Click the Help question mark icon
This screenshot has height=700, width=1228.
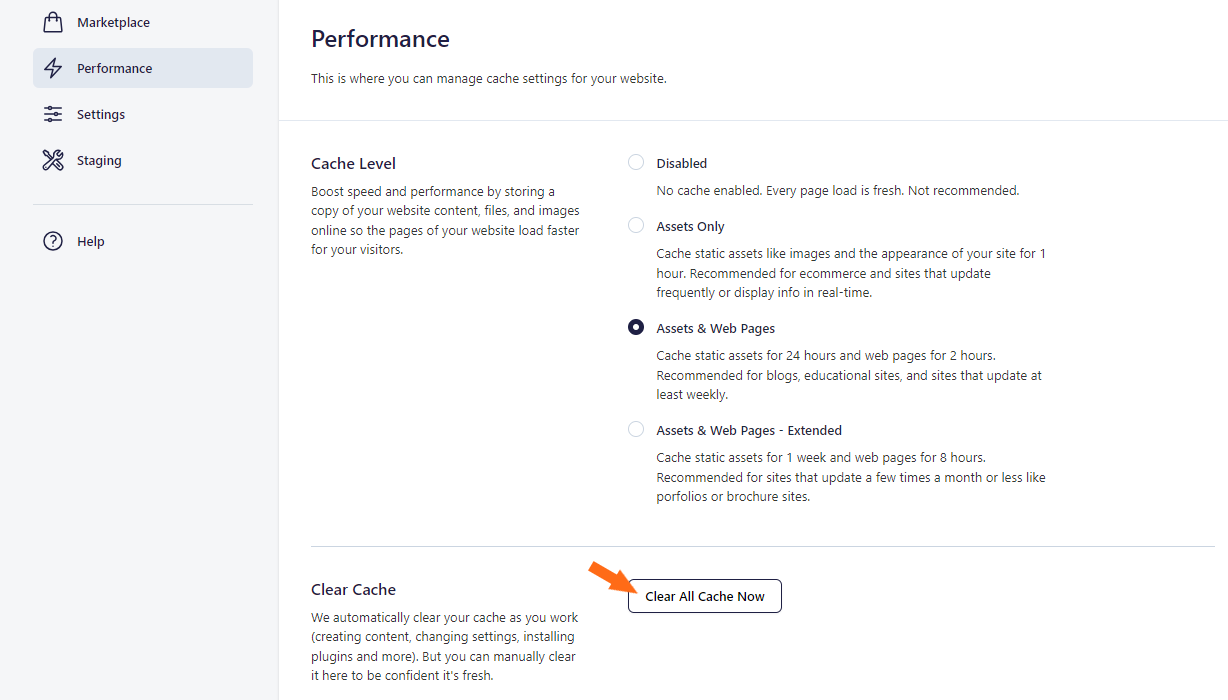pos(52,240)
